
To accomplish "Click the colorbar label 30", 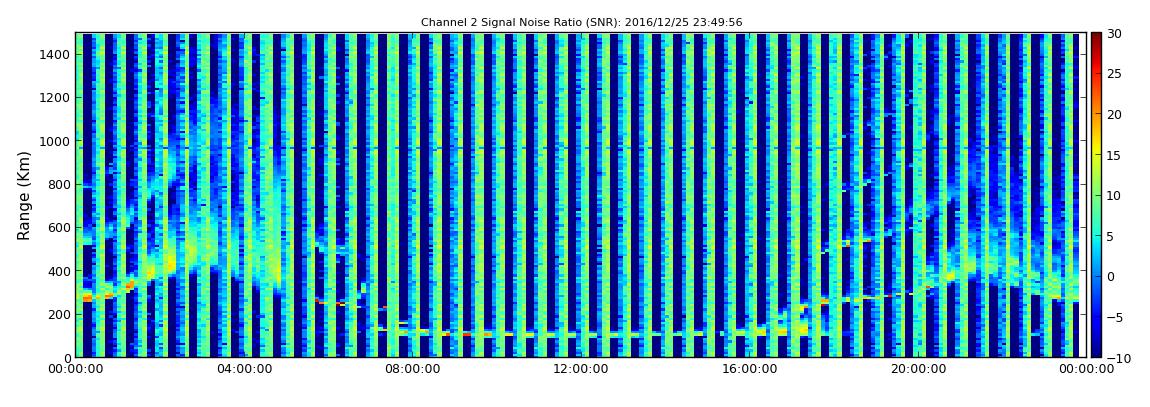I will pyautogui.click(x=1114, y=33).
